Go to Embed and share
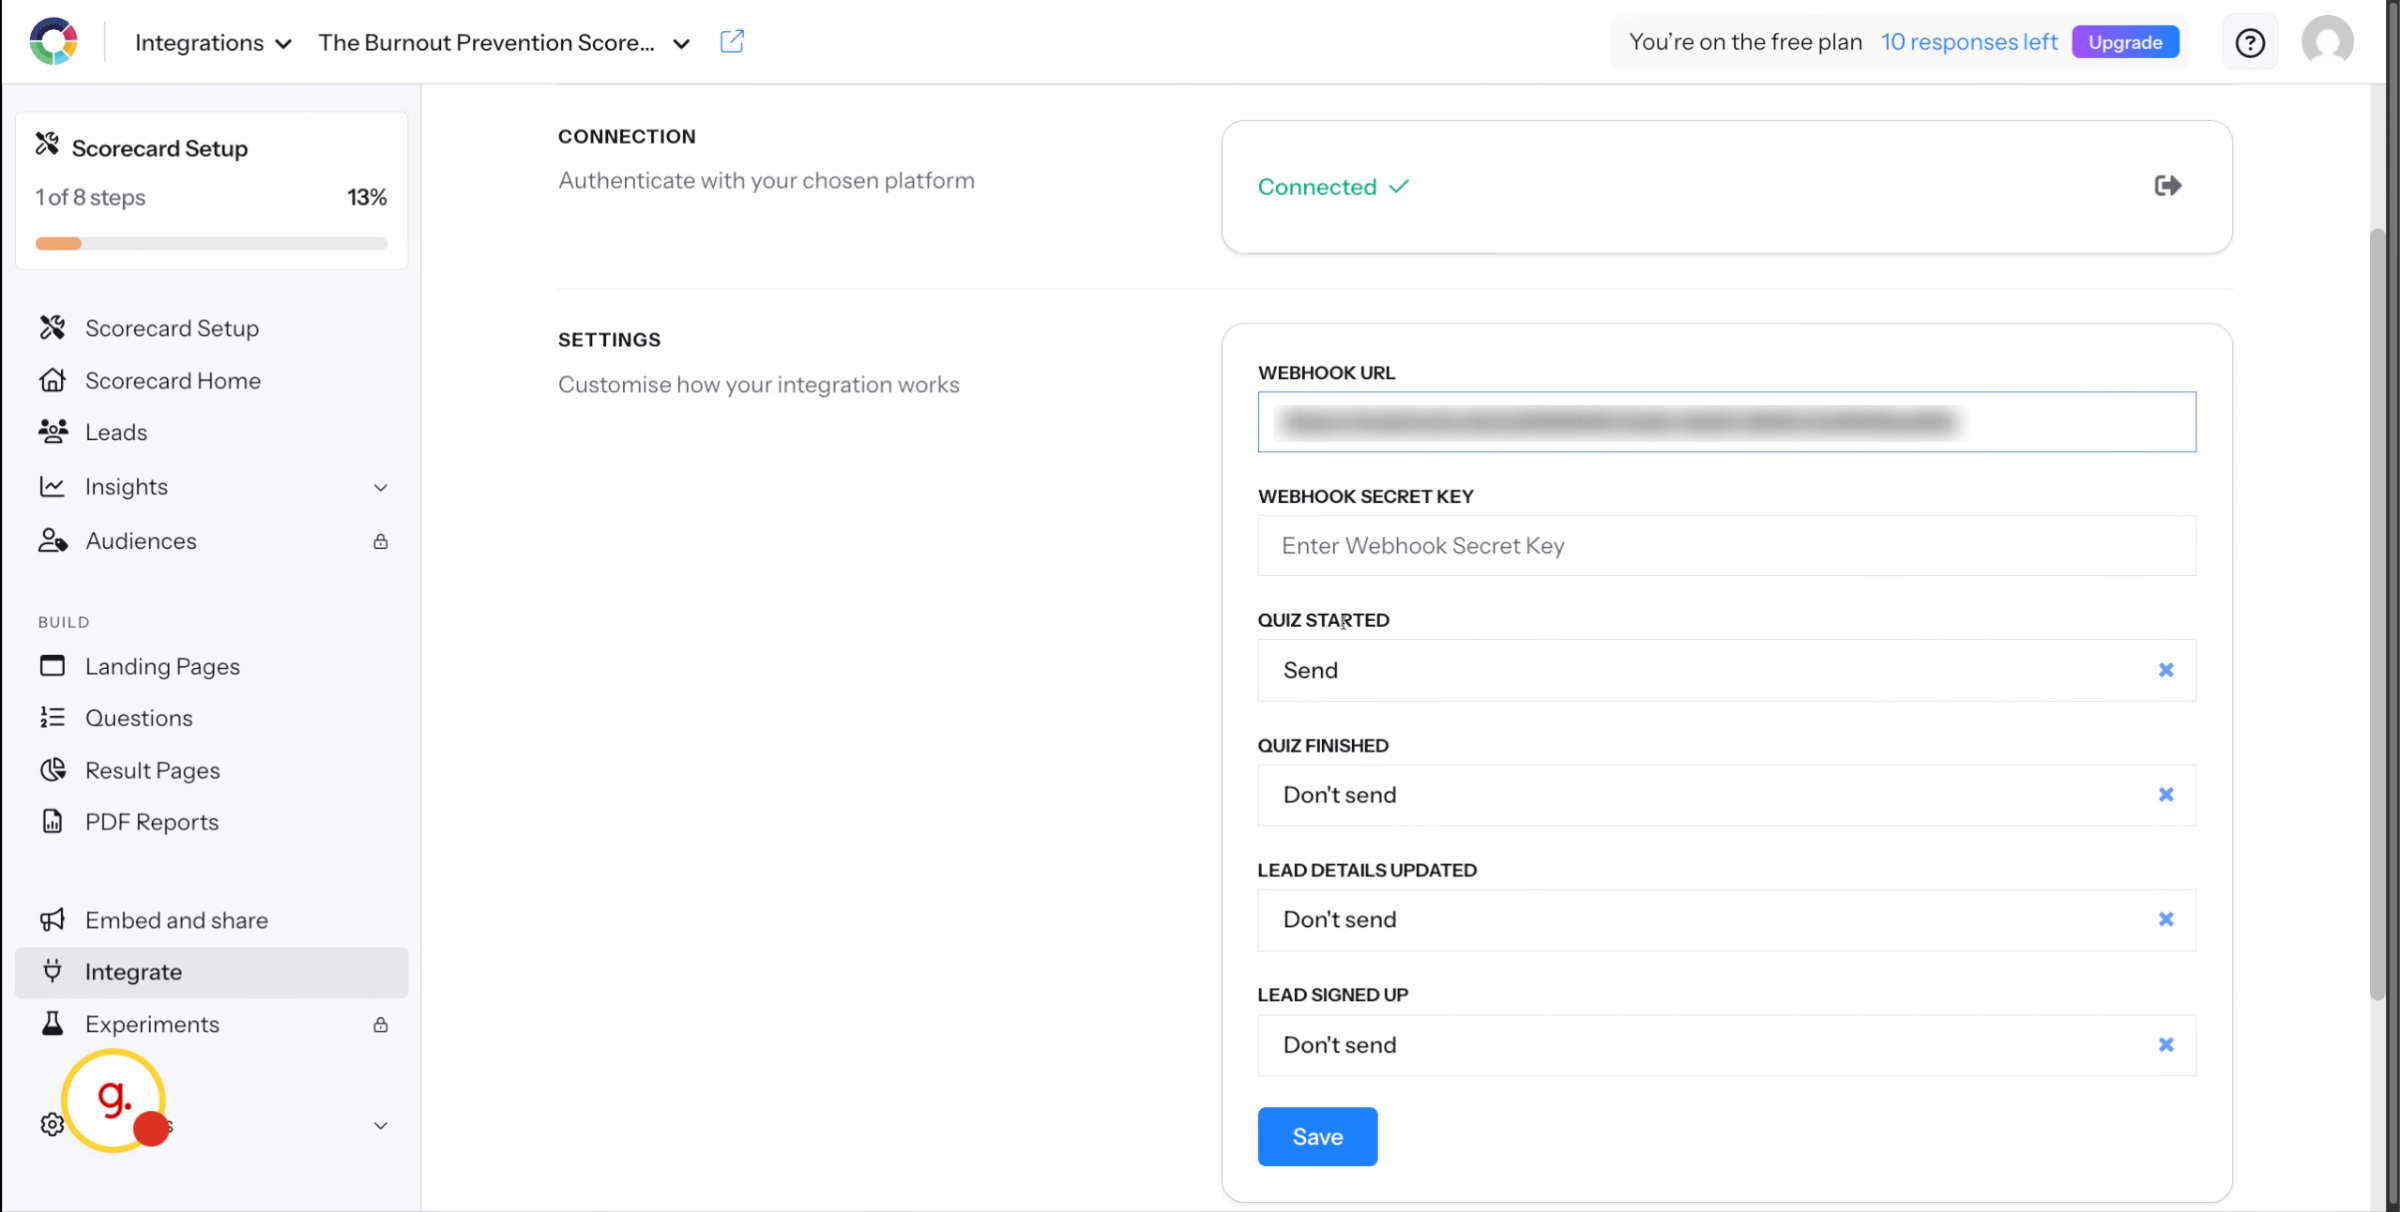 212,920
